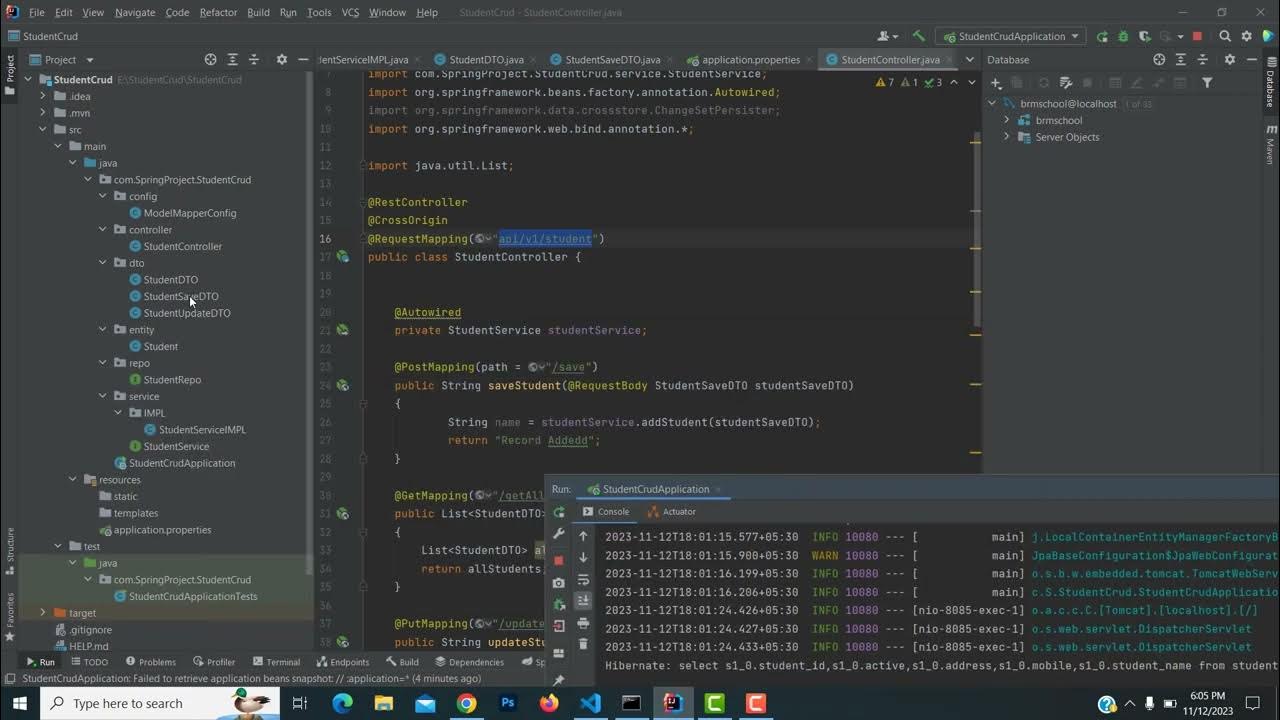The image size is (1280, 720).
Task: Open Photoshop from the taskbar
Action: click(507, 704)
